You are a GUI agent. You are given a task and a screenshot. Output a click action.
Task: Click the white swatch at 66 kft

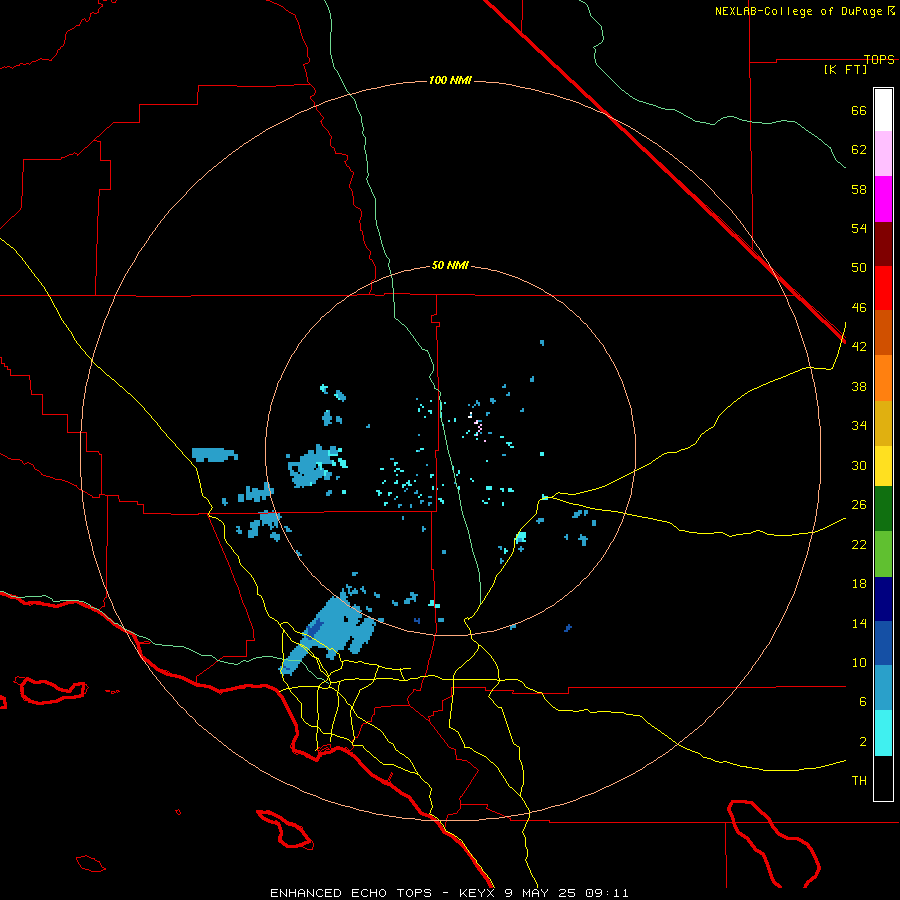(883, 110)
